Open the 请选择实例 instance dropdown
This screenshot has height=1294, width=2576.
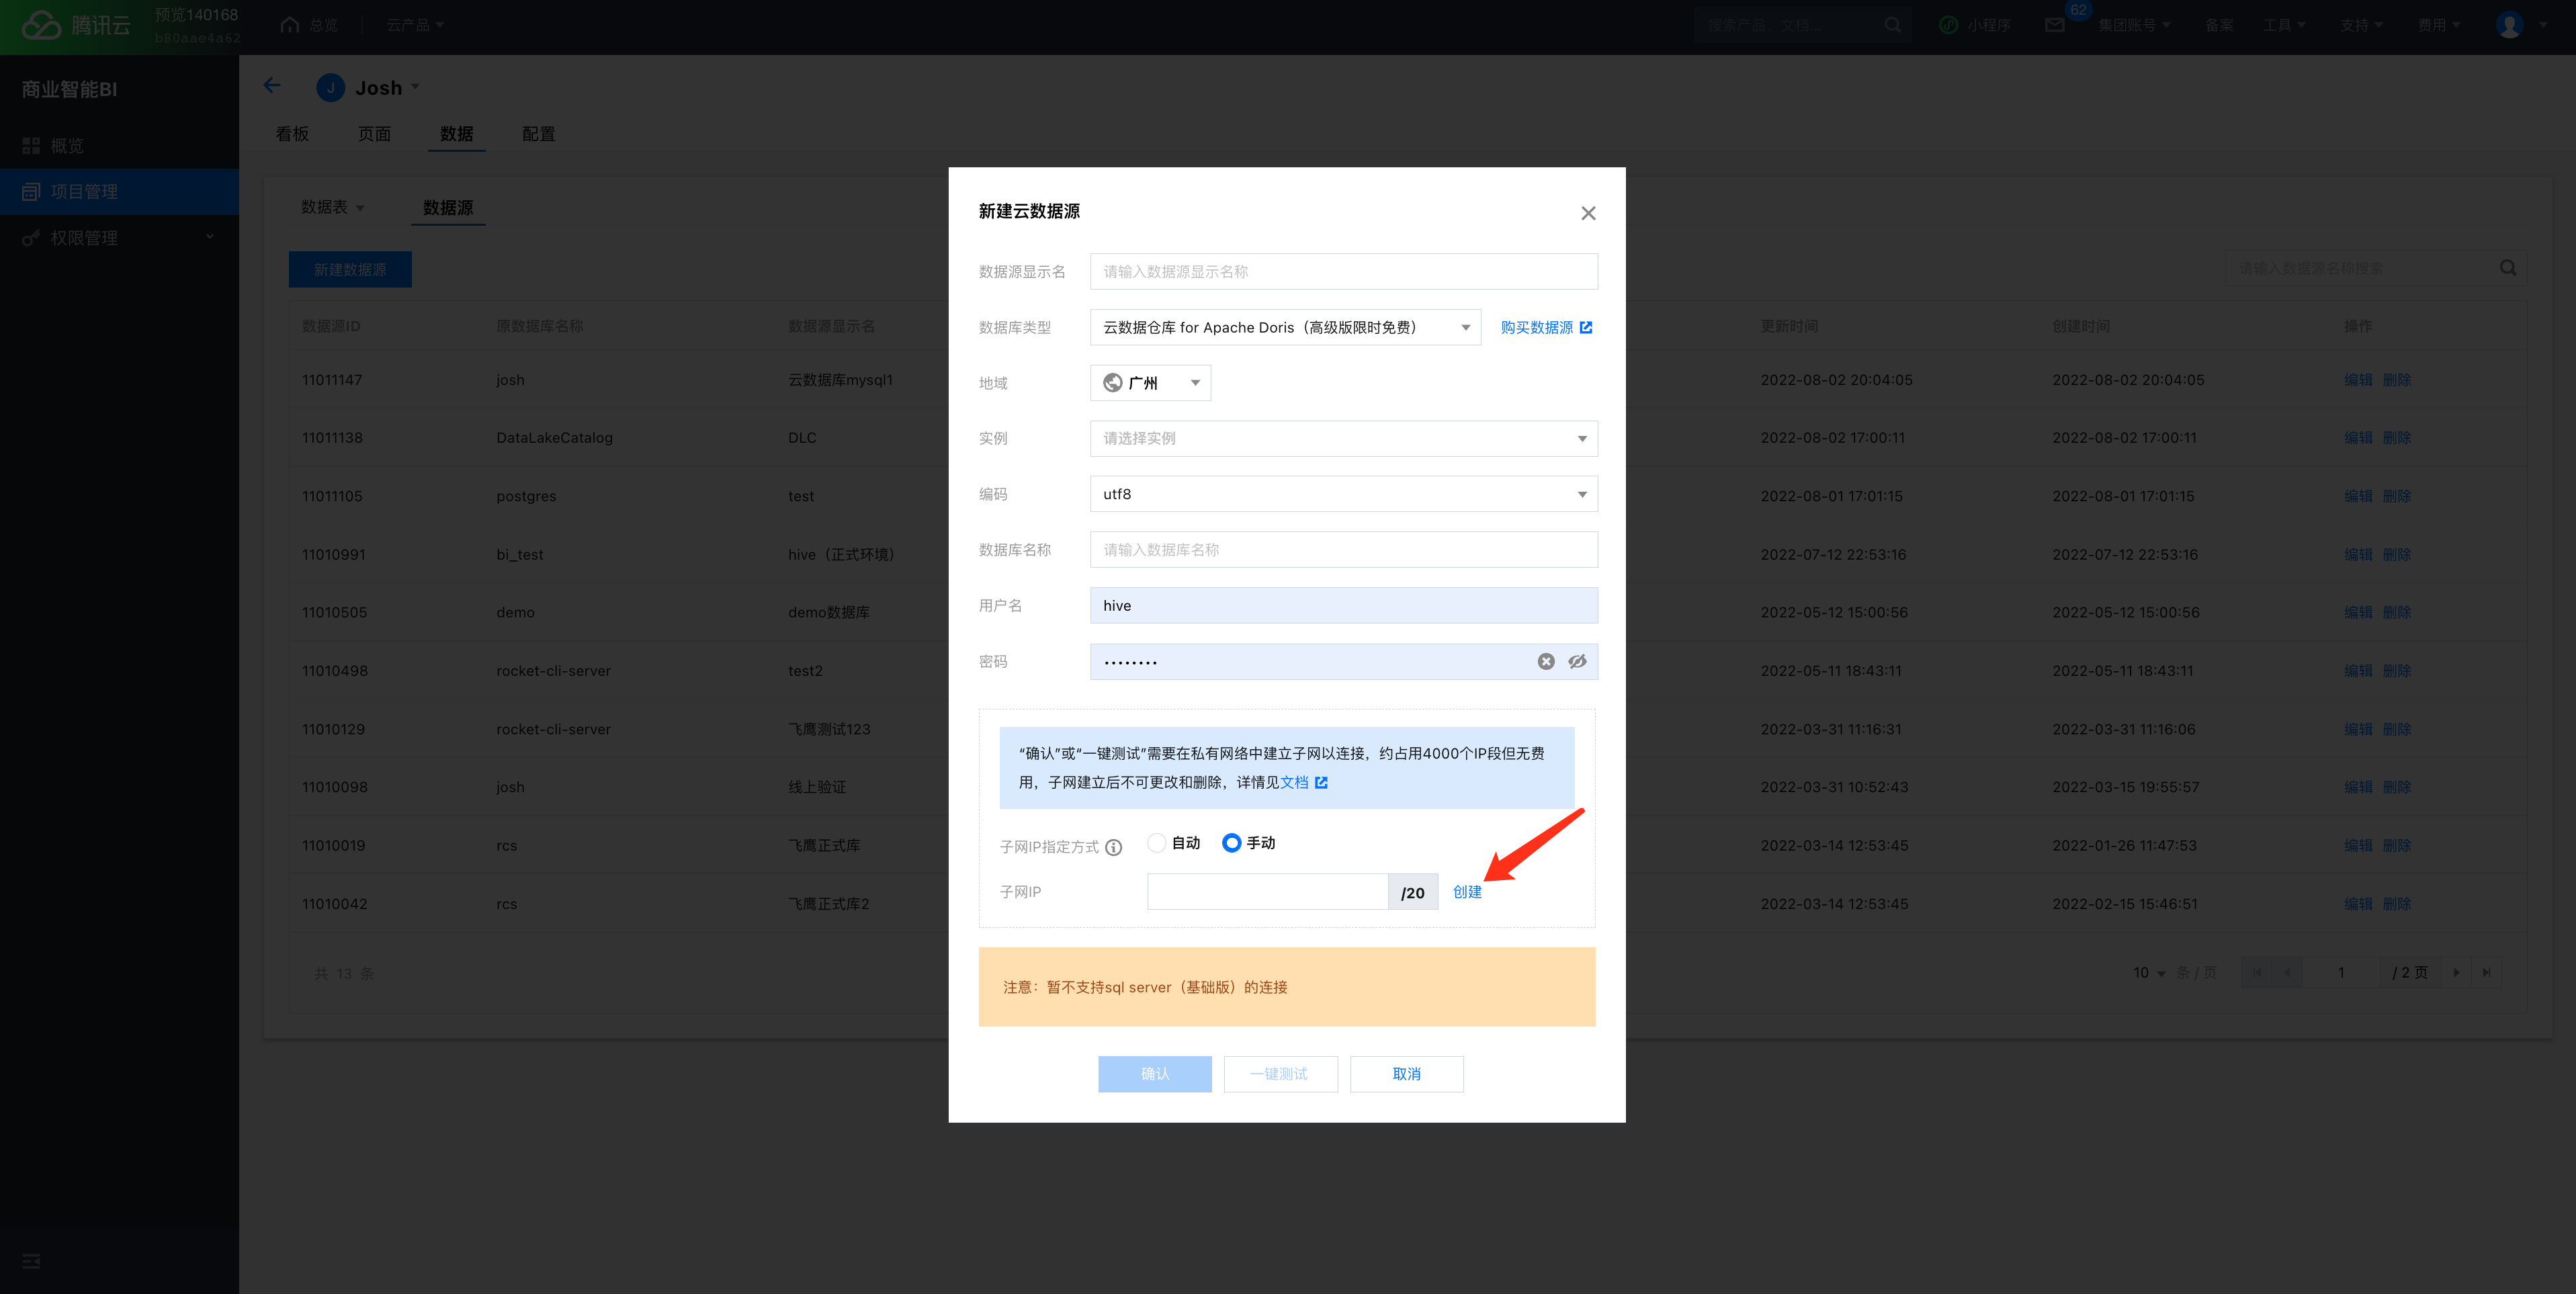point(1343,439)
